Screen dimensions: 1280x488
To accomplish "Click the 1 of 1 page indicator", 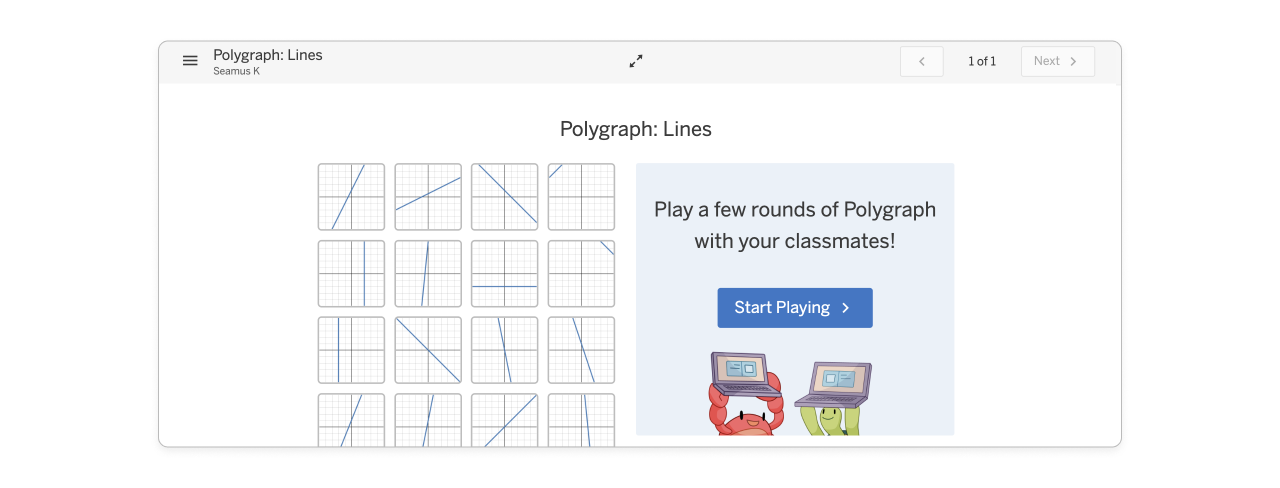I will (x=982, y=61).
